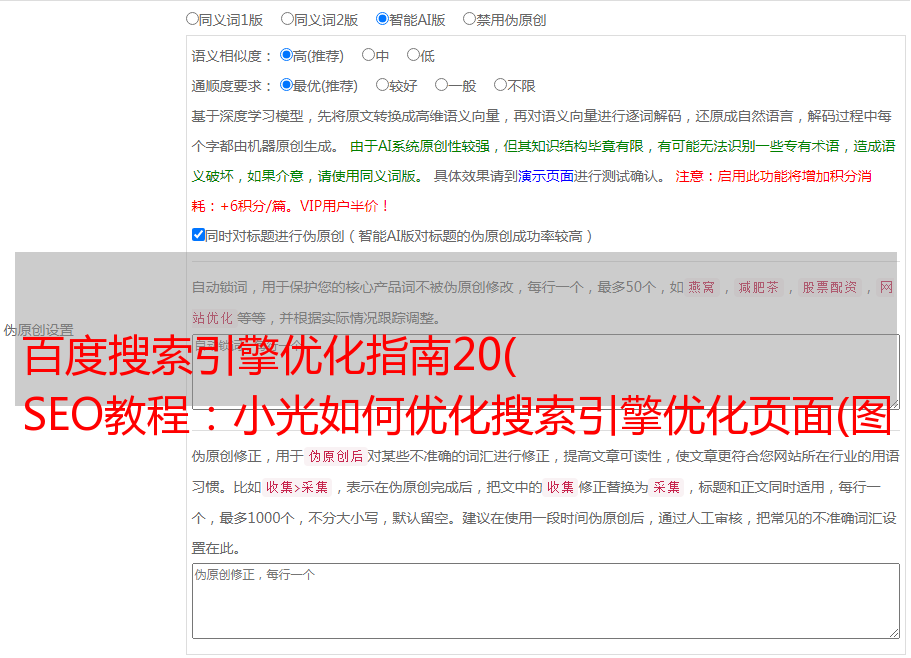Click the 通顺度要求 label

tap(232, 86)
